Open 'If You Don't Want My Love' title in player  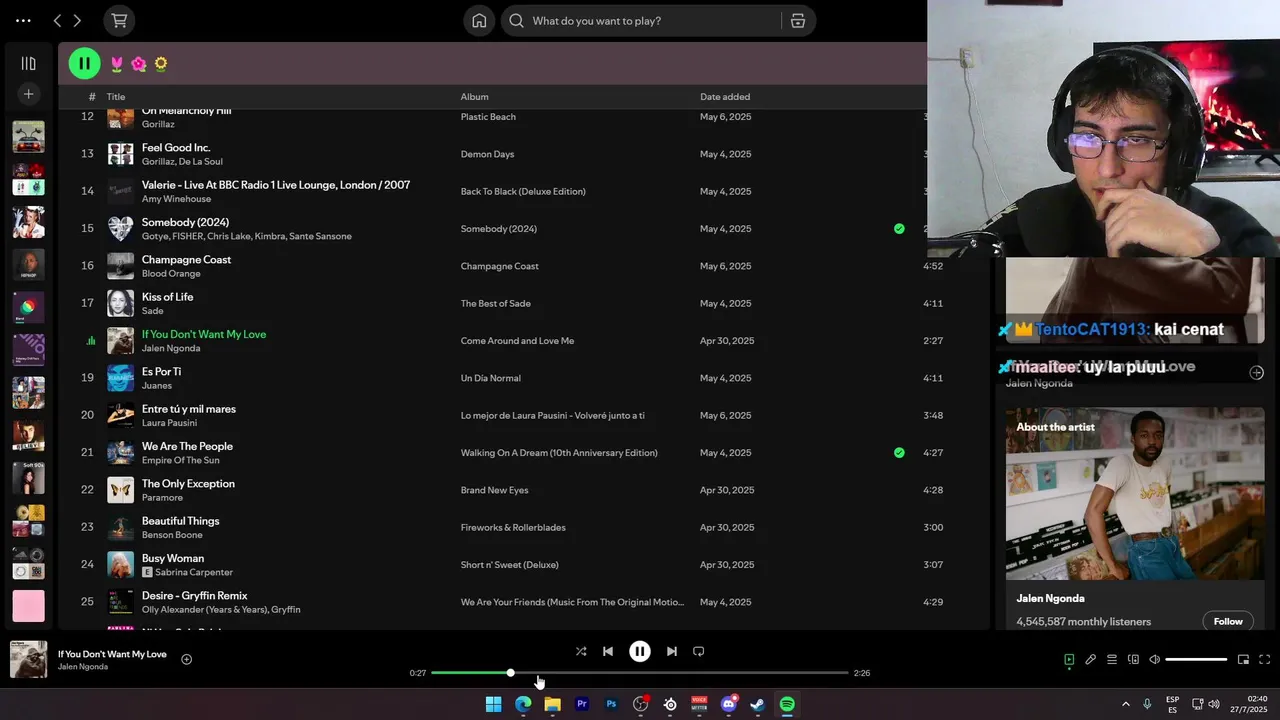(112, 654)
